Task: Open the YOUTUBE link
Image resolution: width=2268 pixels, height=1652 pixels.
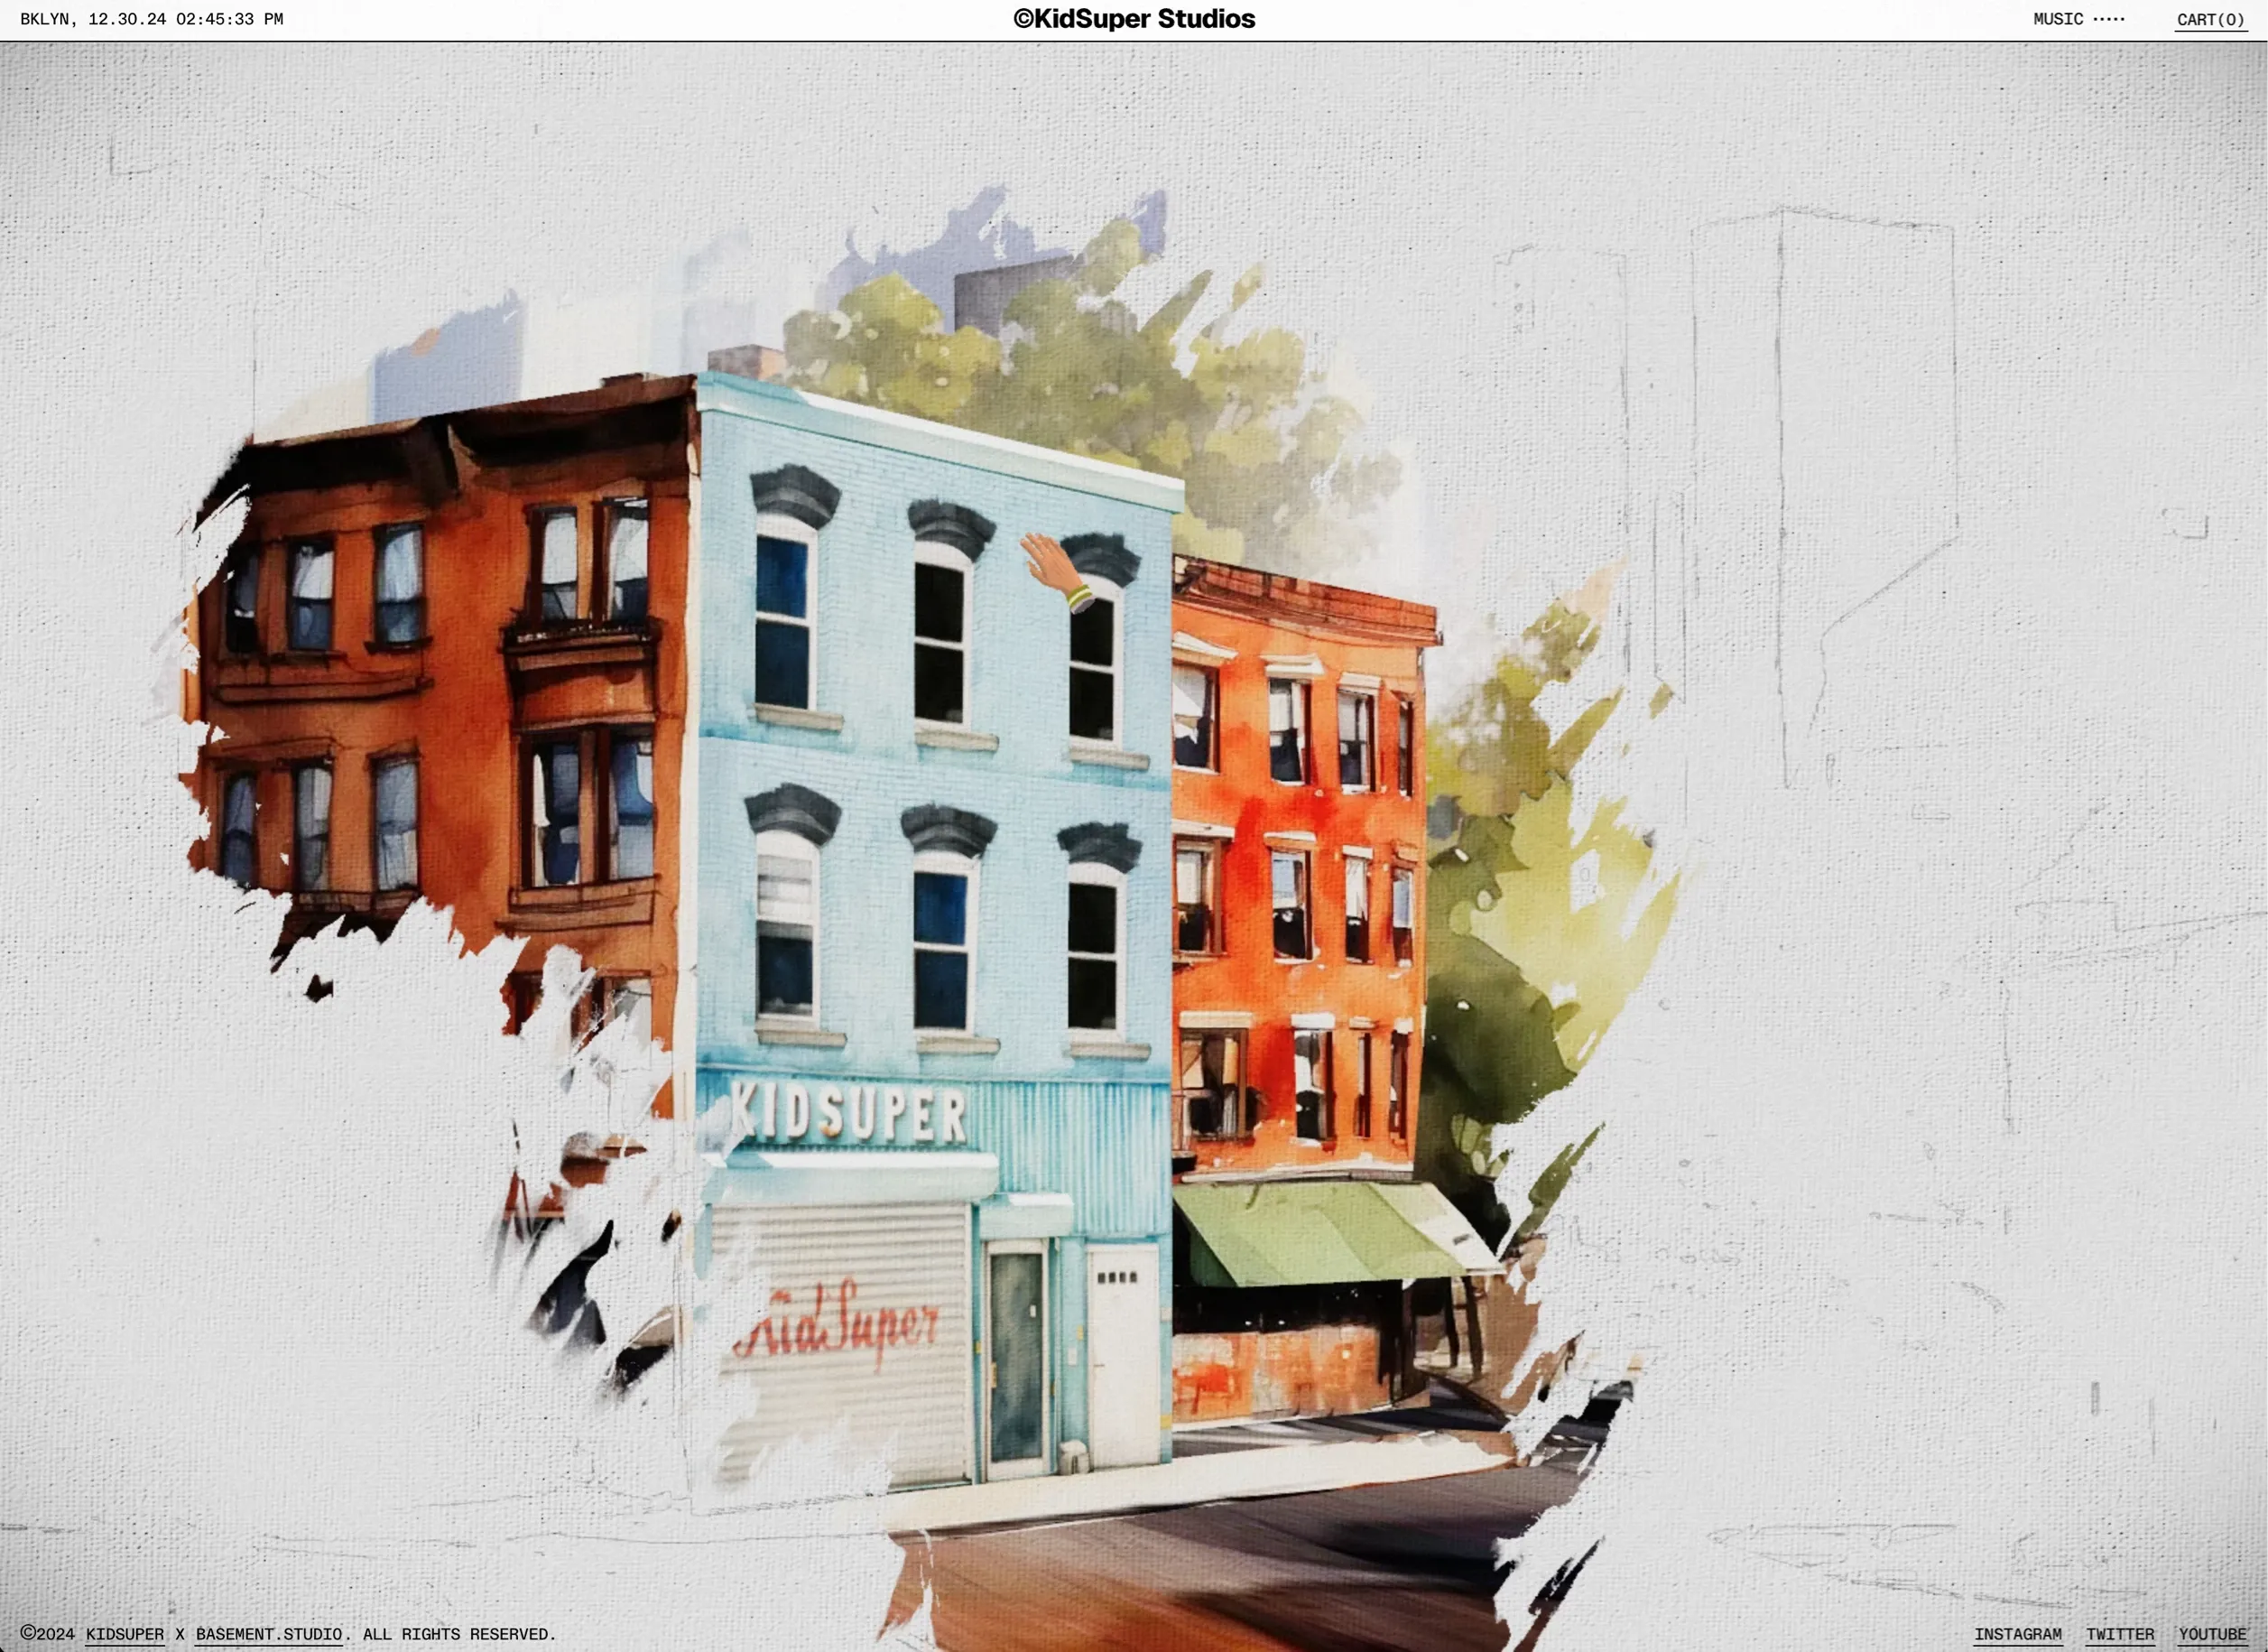Action: pyautogui.click(x=2212, y=1634)
